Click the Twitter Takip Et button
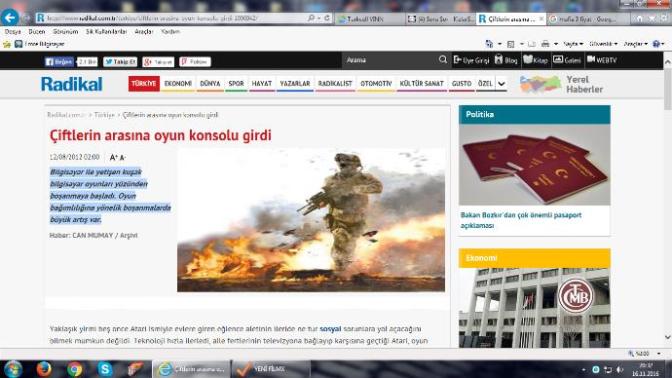Viewport: 672px width, 378px height. click(x=120, y=62)
